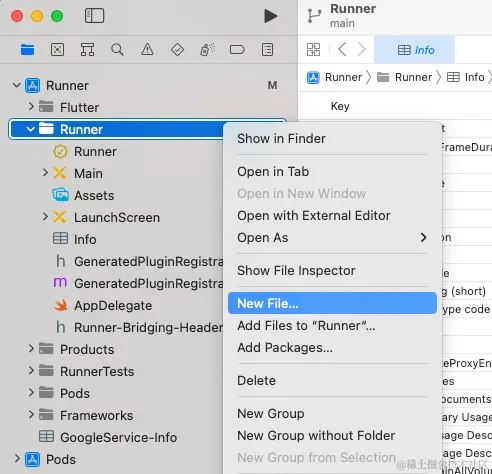The width and height of the screenshot is (492, 474).
Task: Select GeneratedPluginRegistrant implementation m file
Action: [x=138, y=284]
